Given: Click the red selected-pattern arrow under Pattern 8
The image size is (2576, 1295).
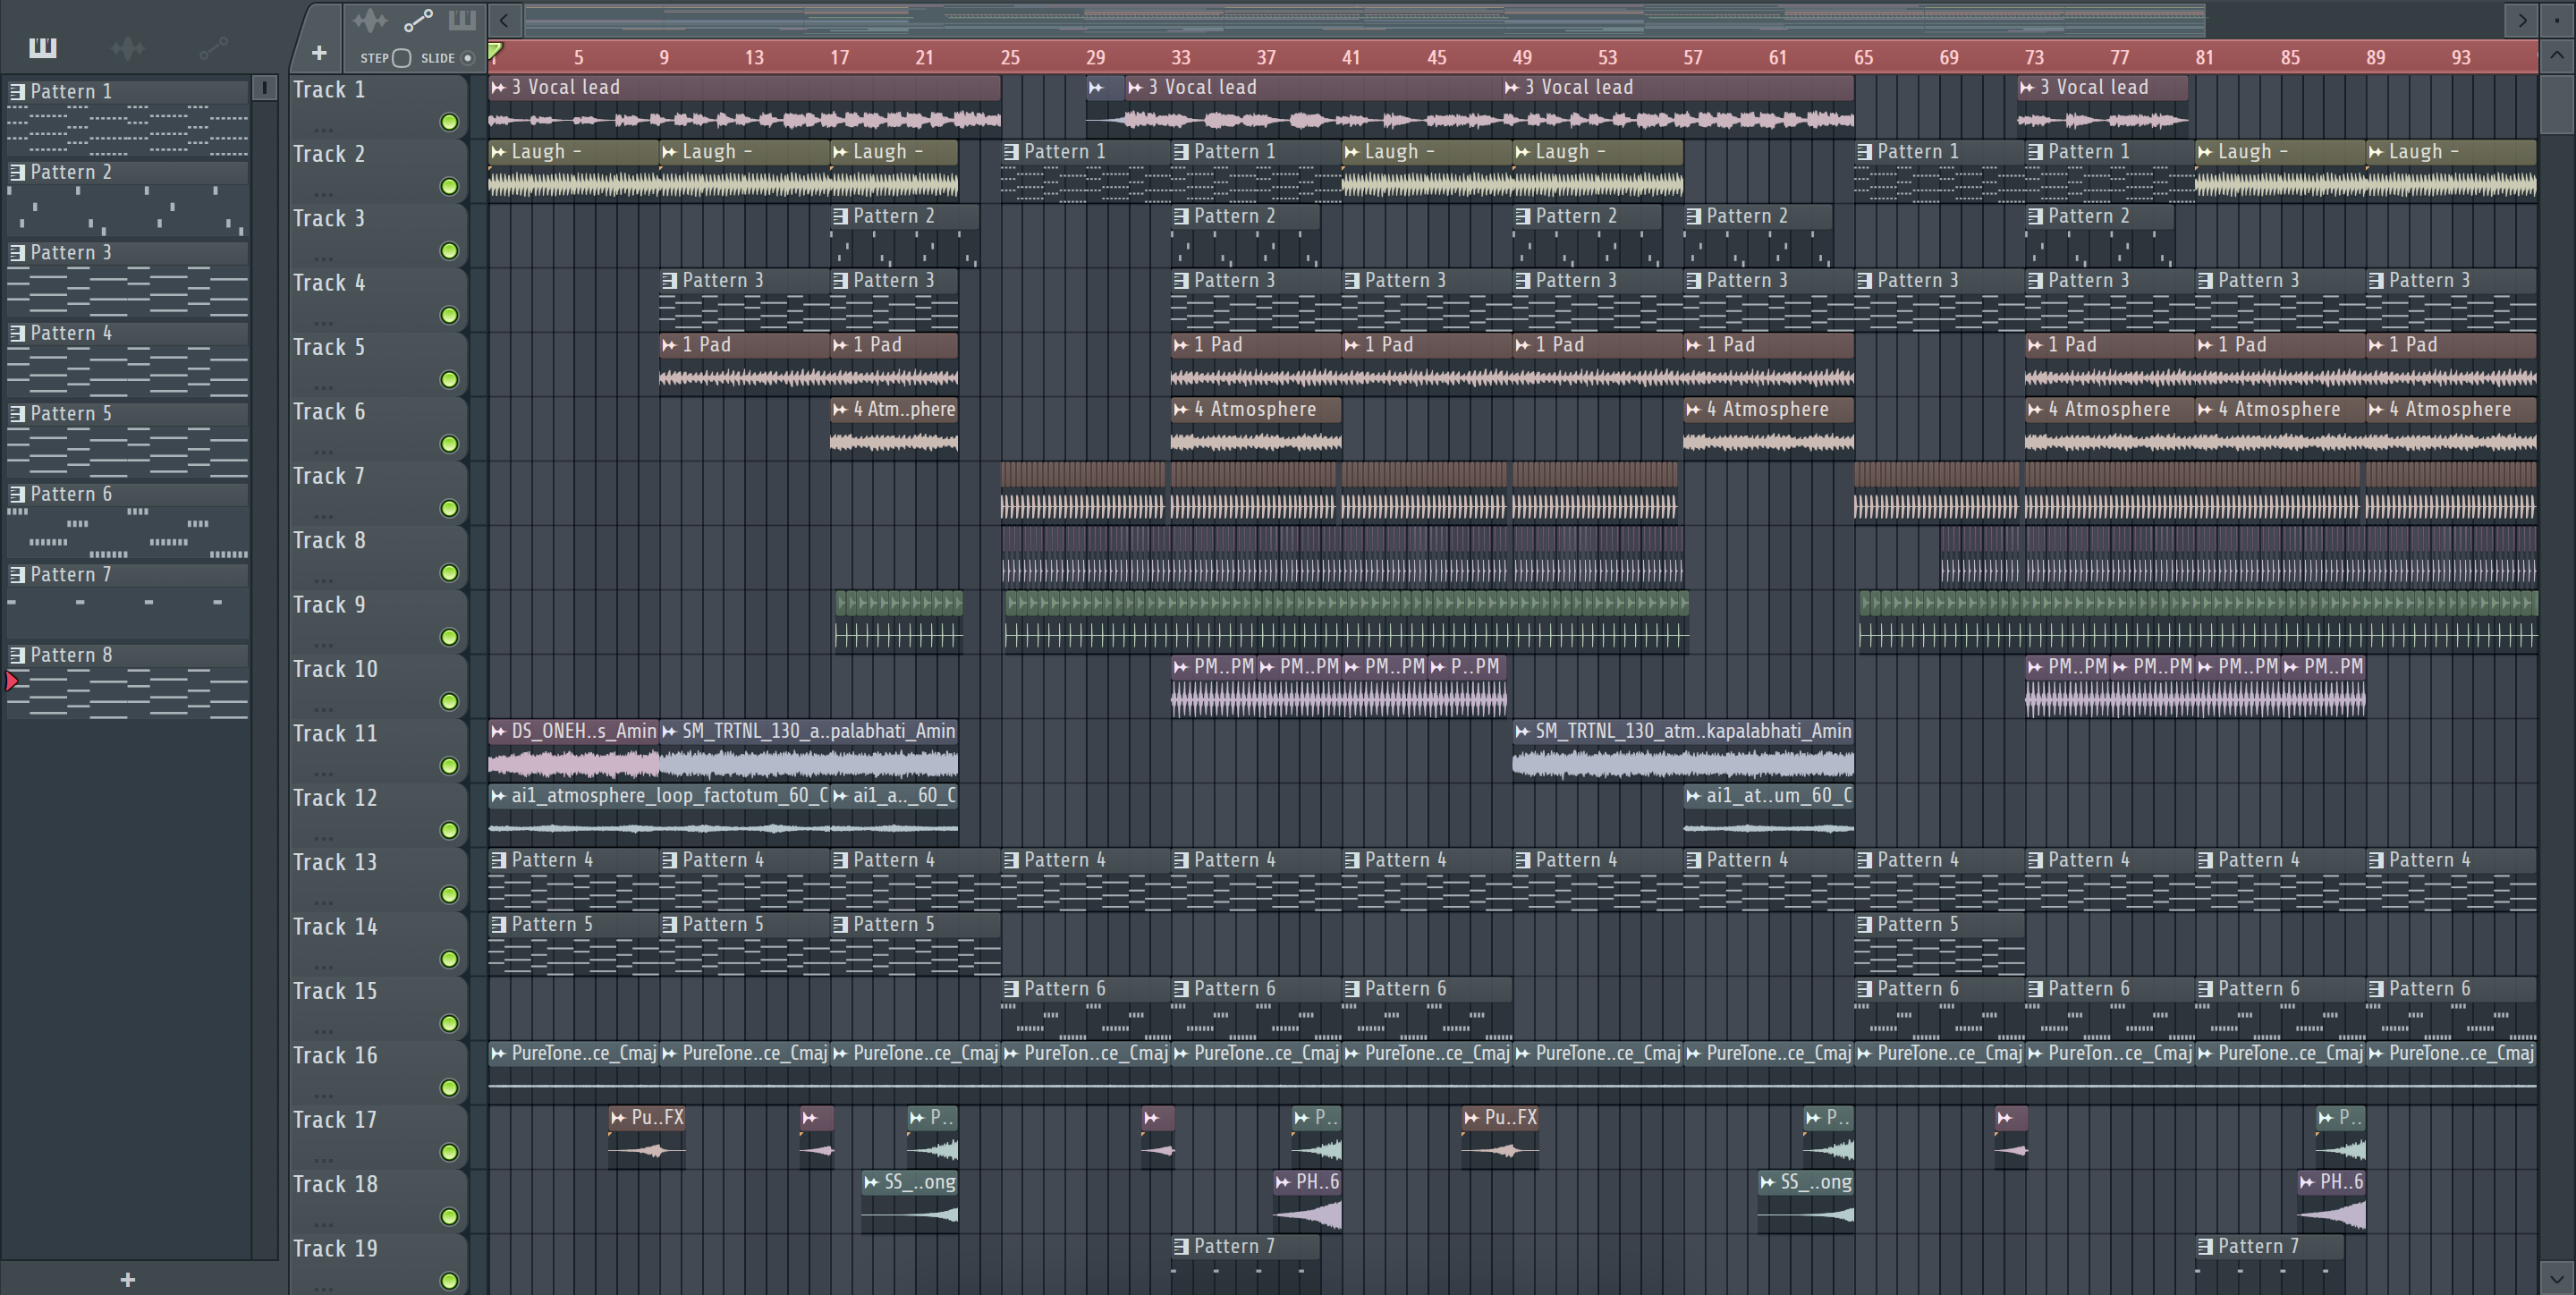Looking at the screenshot, I should click(12, 682).
